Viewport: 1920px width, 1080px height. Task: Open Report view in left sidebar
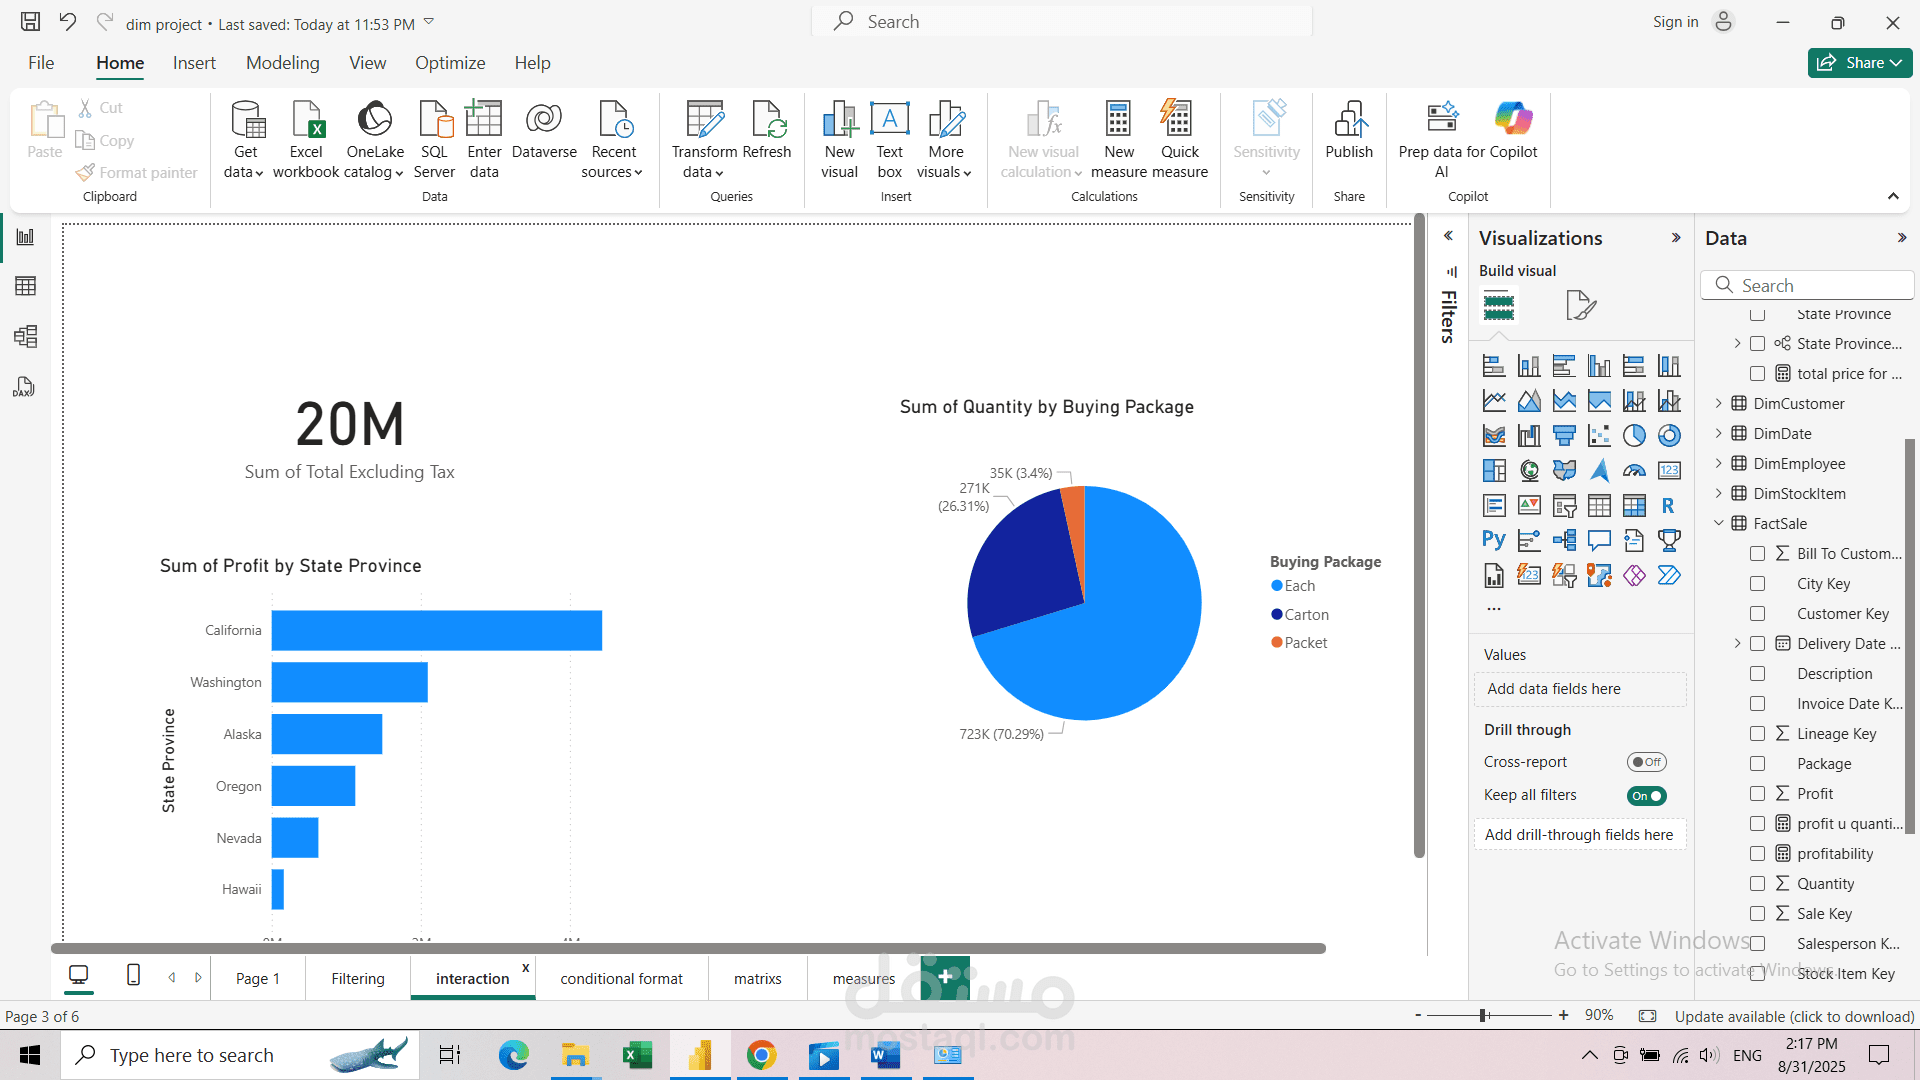point(26,237)
